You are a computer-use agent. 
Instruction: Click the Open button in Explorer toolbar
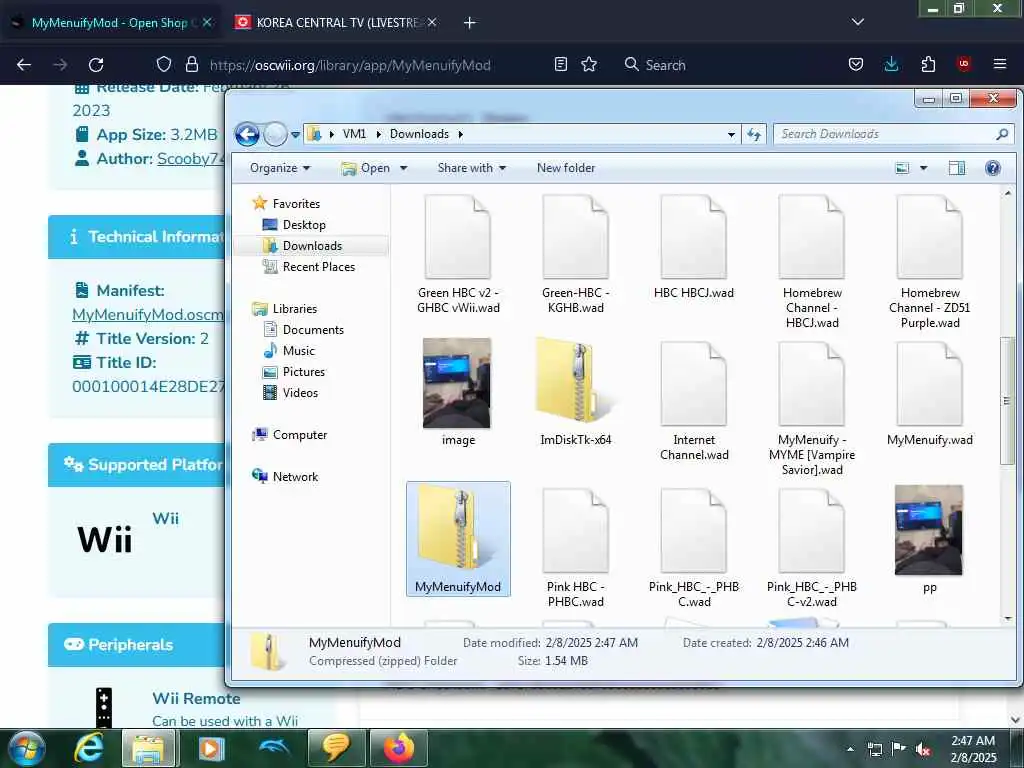click(365, 168)
